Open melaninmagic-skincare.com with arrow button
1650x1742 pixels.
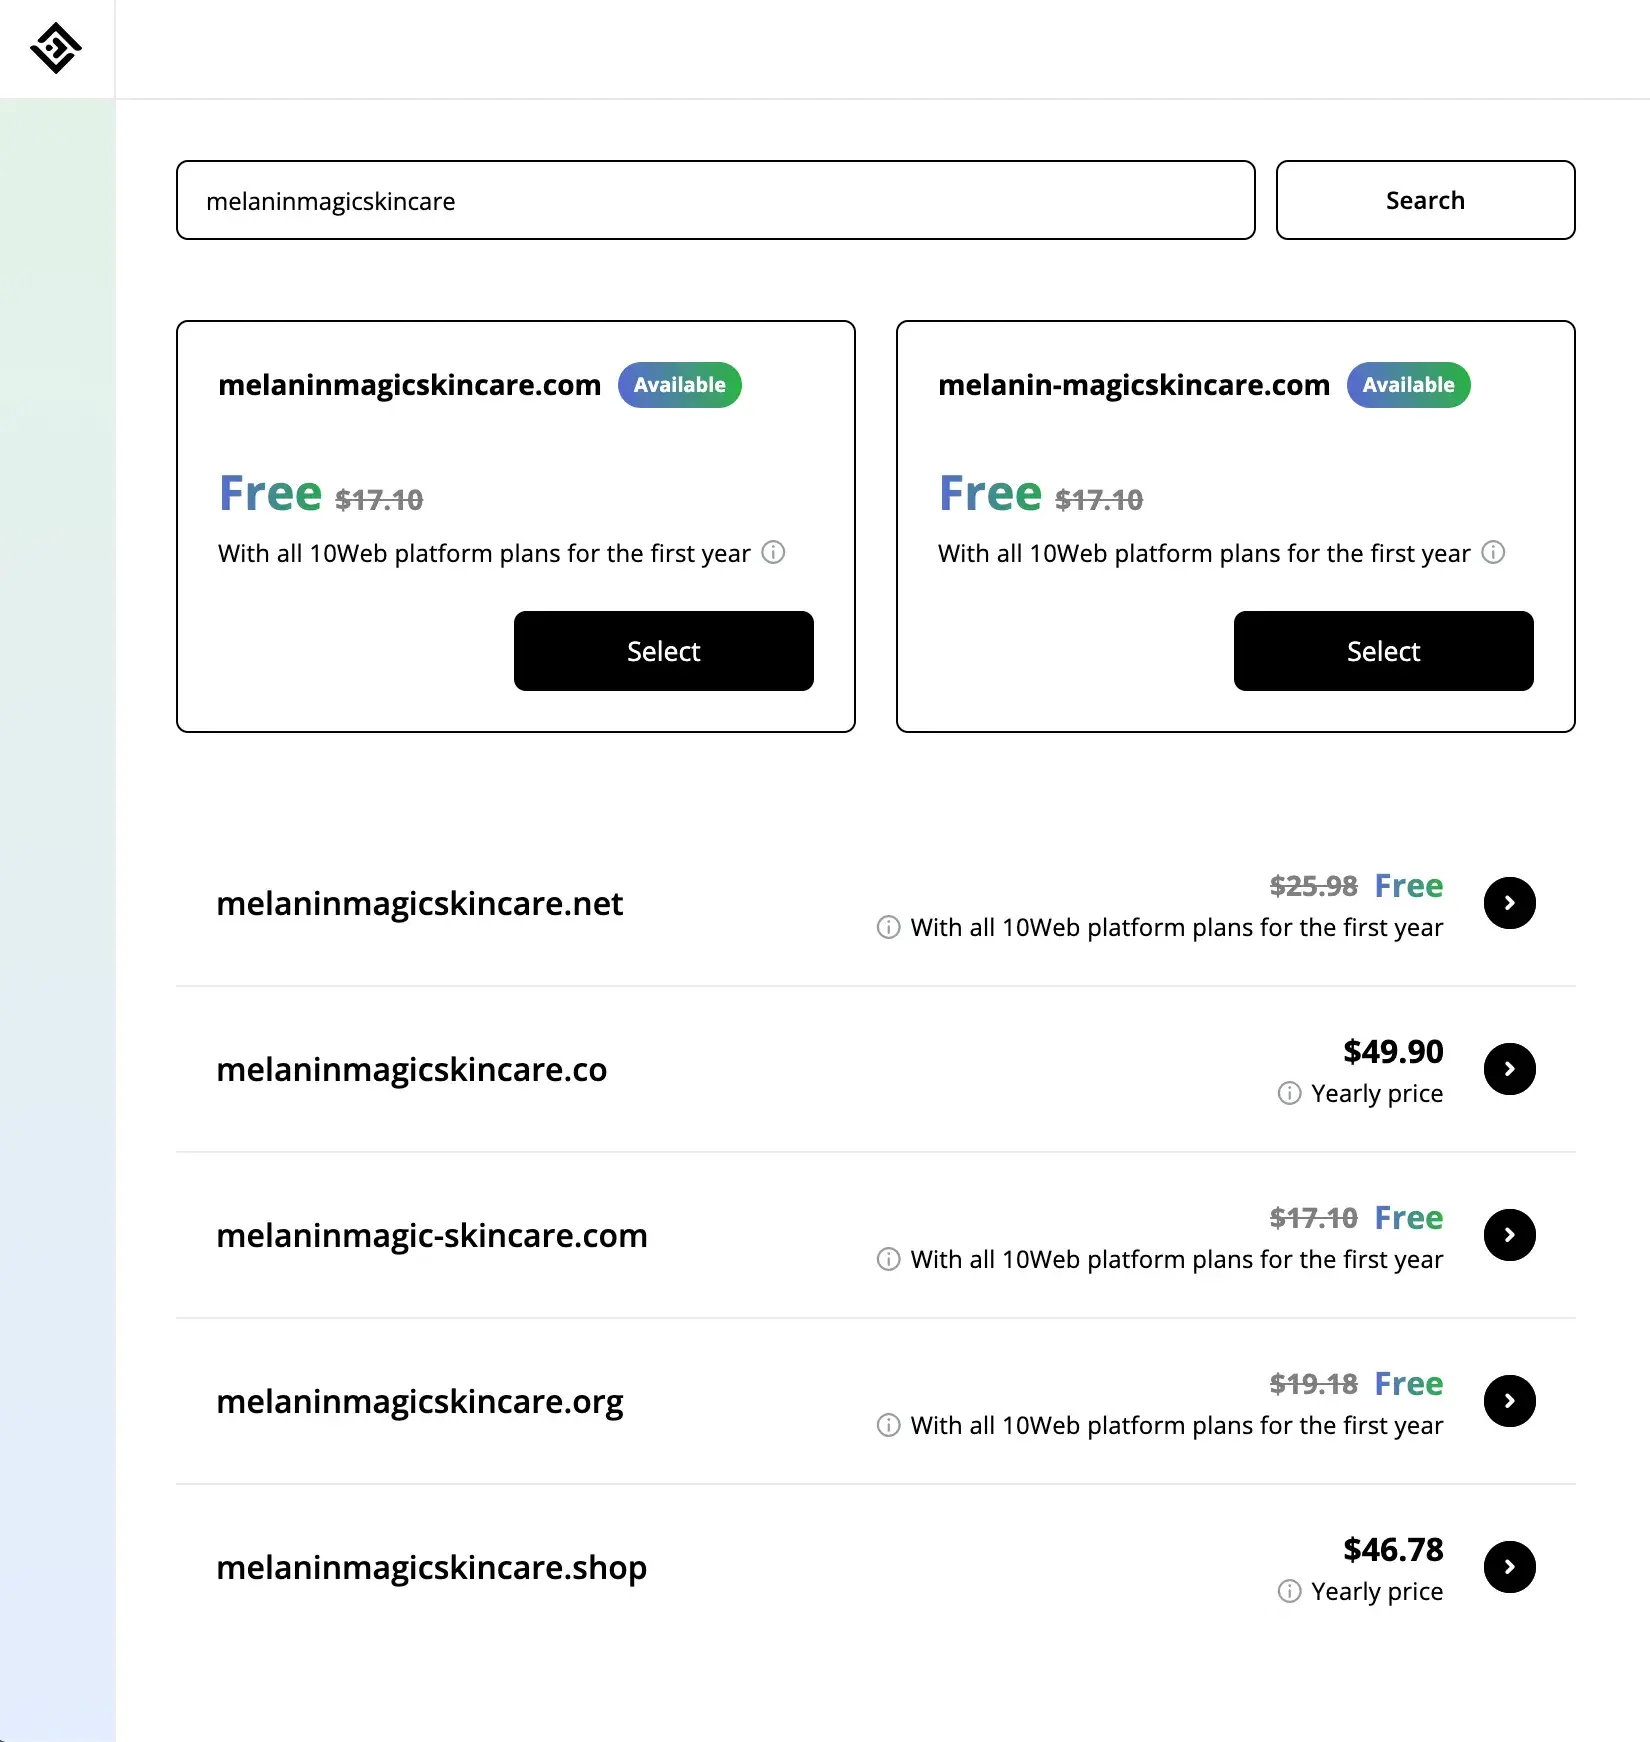point(1509,1235)
